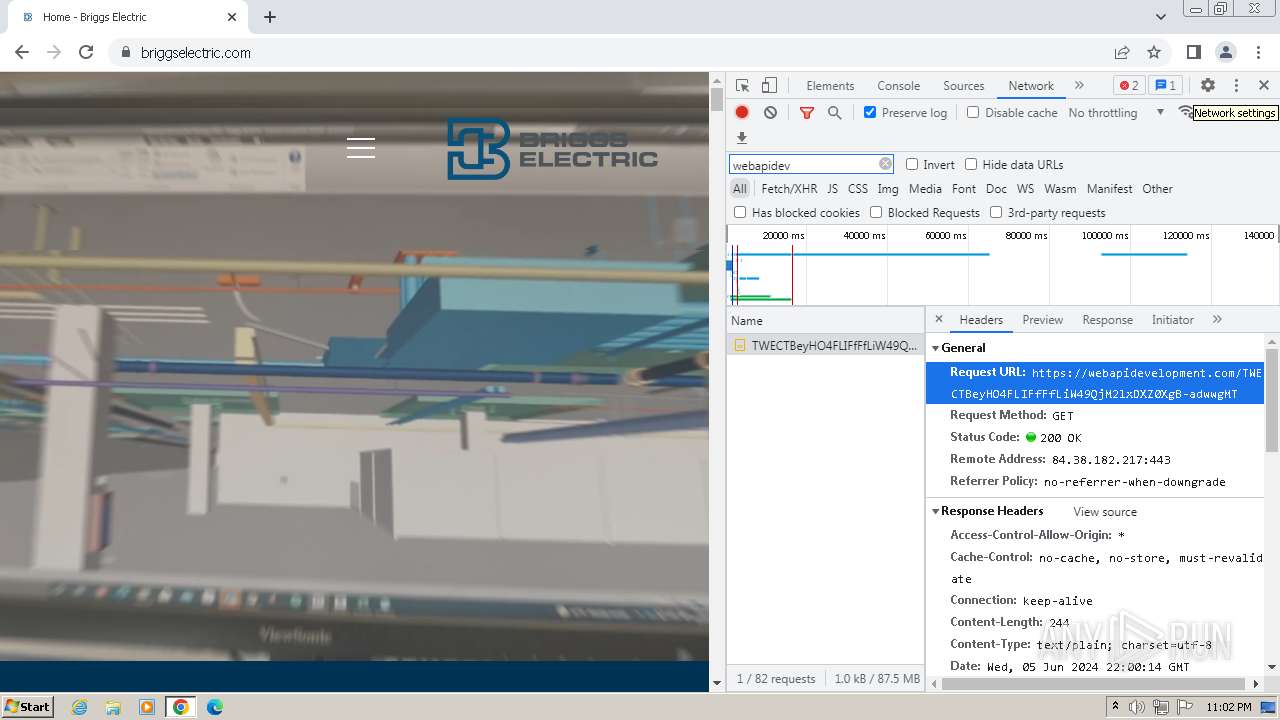Image resolution: width=1280 pixels, height=720 pixels.
Task: Open the tab search dropdown arrow
Action: coord(1161,17)
